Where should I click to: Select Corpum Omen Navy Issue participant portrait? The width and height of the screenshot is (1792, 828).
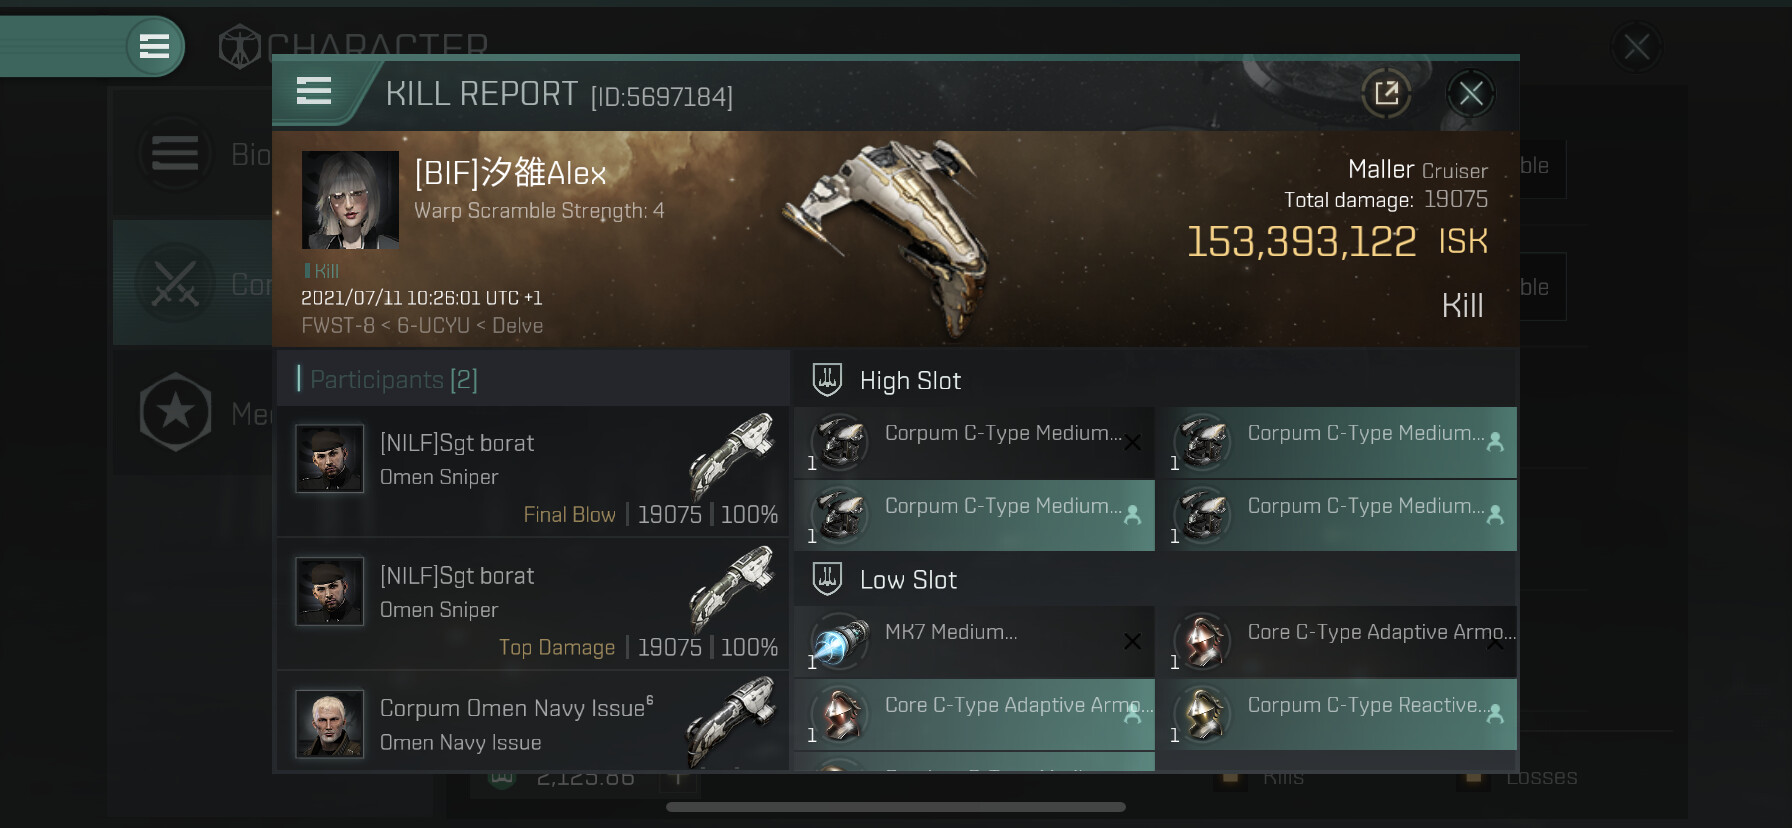click(329, 724)
